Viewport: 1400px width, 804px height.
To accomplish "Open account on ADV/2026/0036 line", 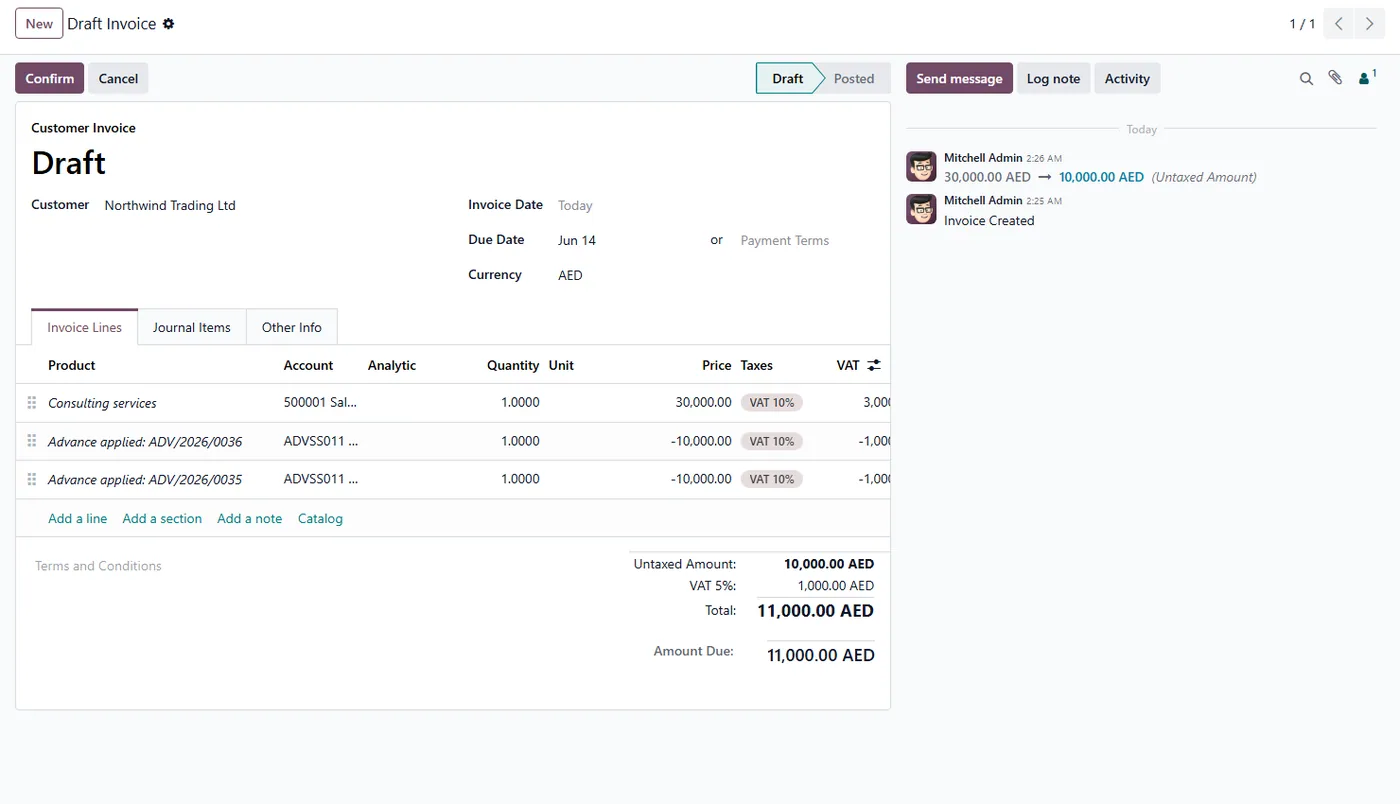I will pos(320,440).
